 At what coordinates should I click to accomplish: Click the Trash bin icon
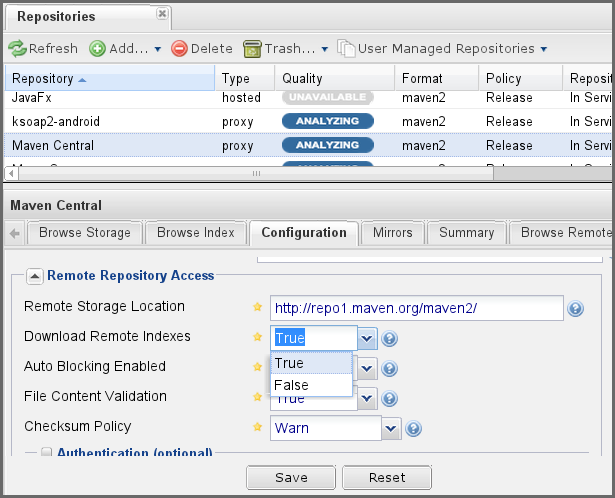252,49
